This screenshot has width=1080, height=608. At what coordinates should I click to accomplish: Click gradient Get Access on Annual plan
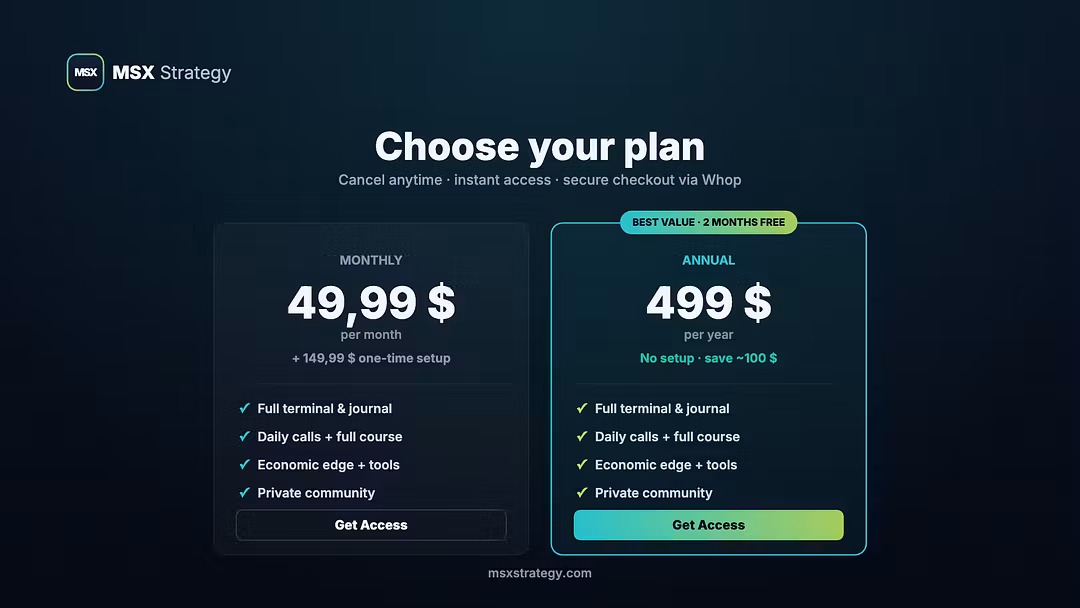click(708, 525)
